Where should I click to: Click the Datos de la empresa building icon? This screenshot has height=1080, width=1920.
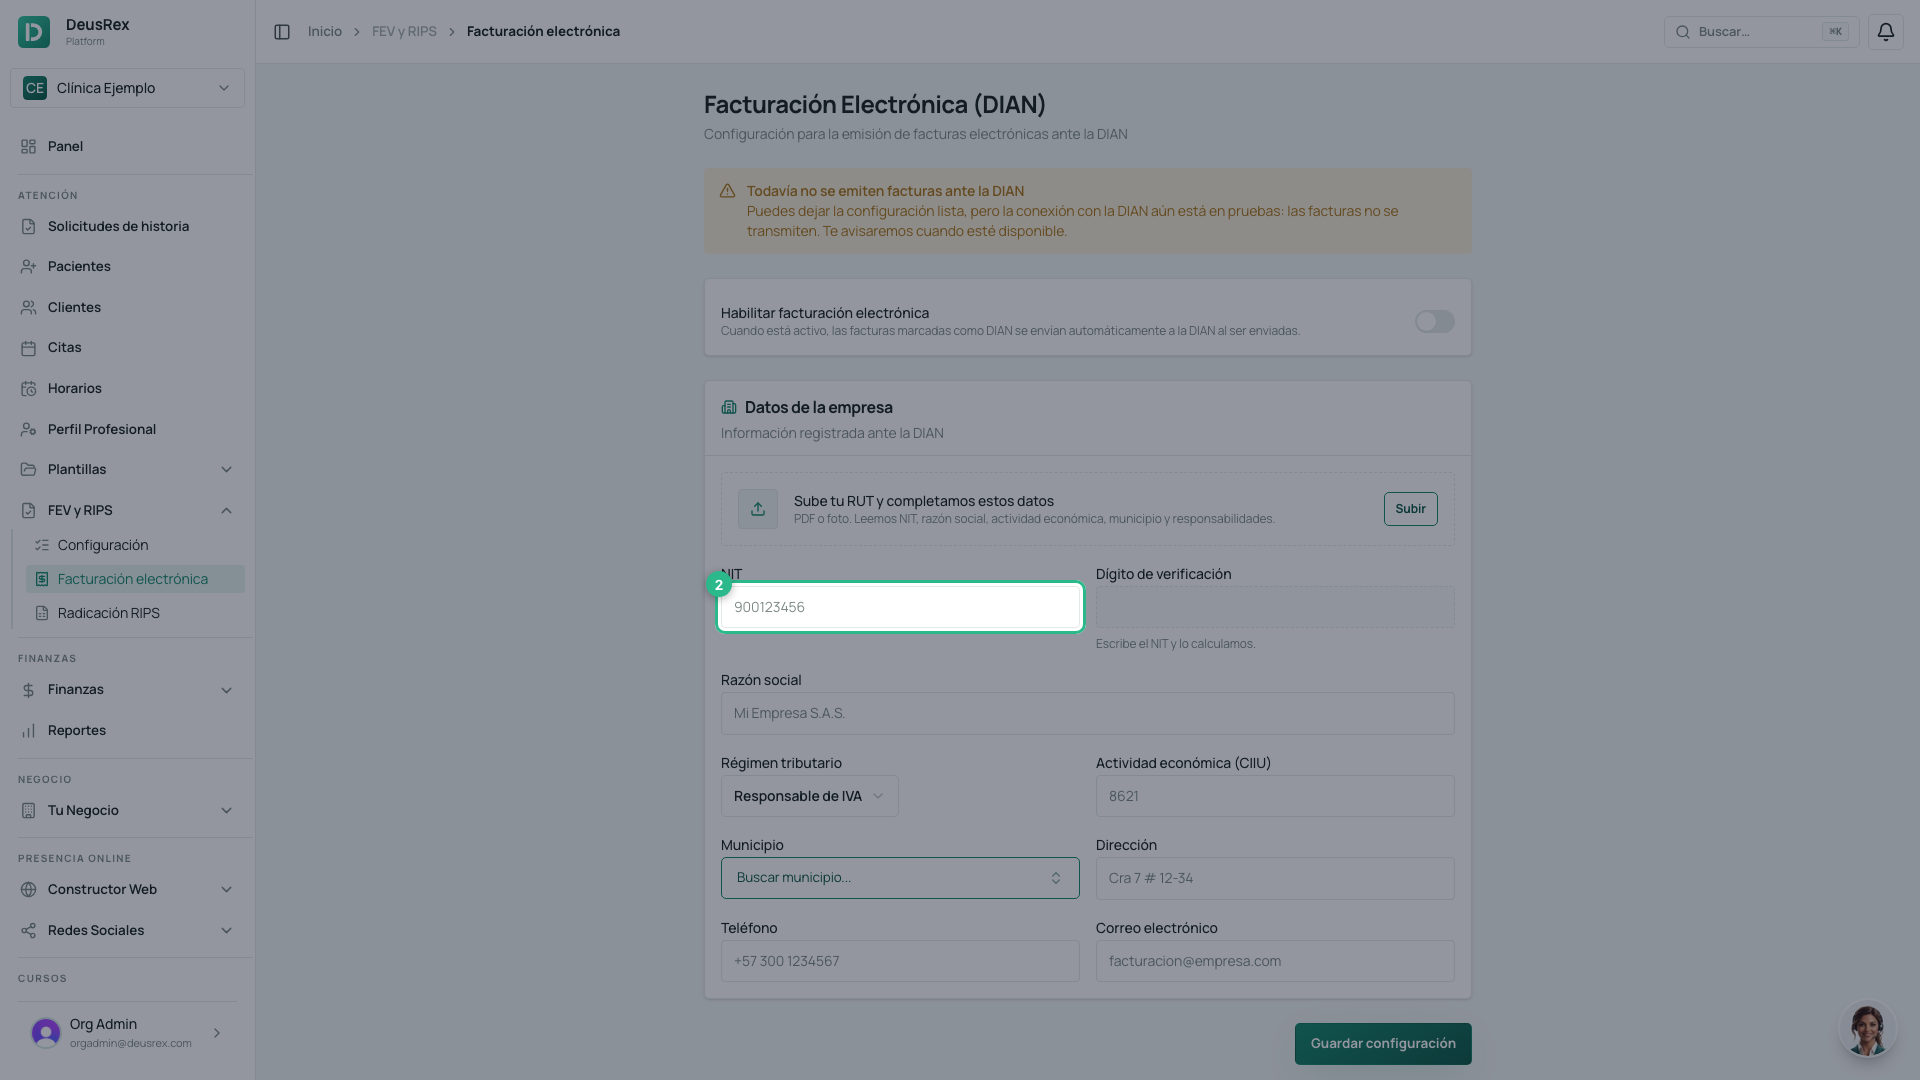click(x=729, y=408)
